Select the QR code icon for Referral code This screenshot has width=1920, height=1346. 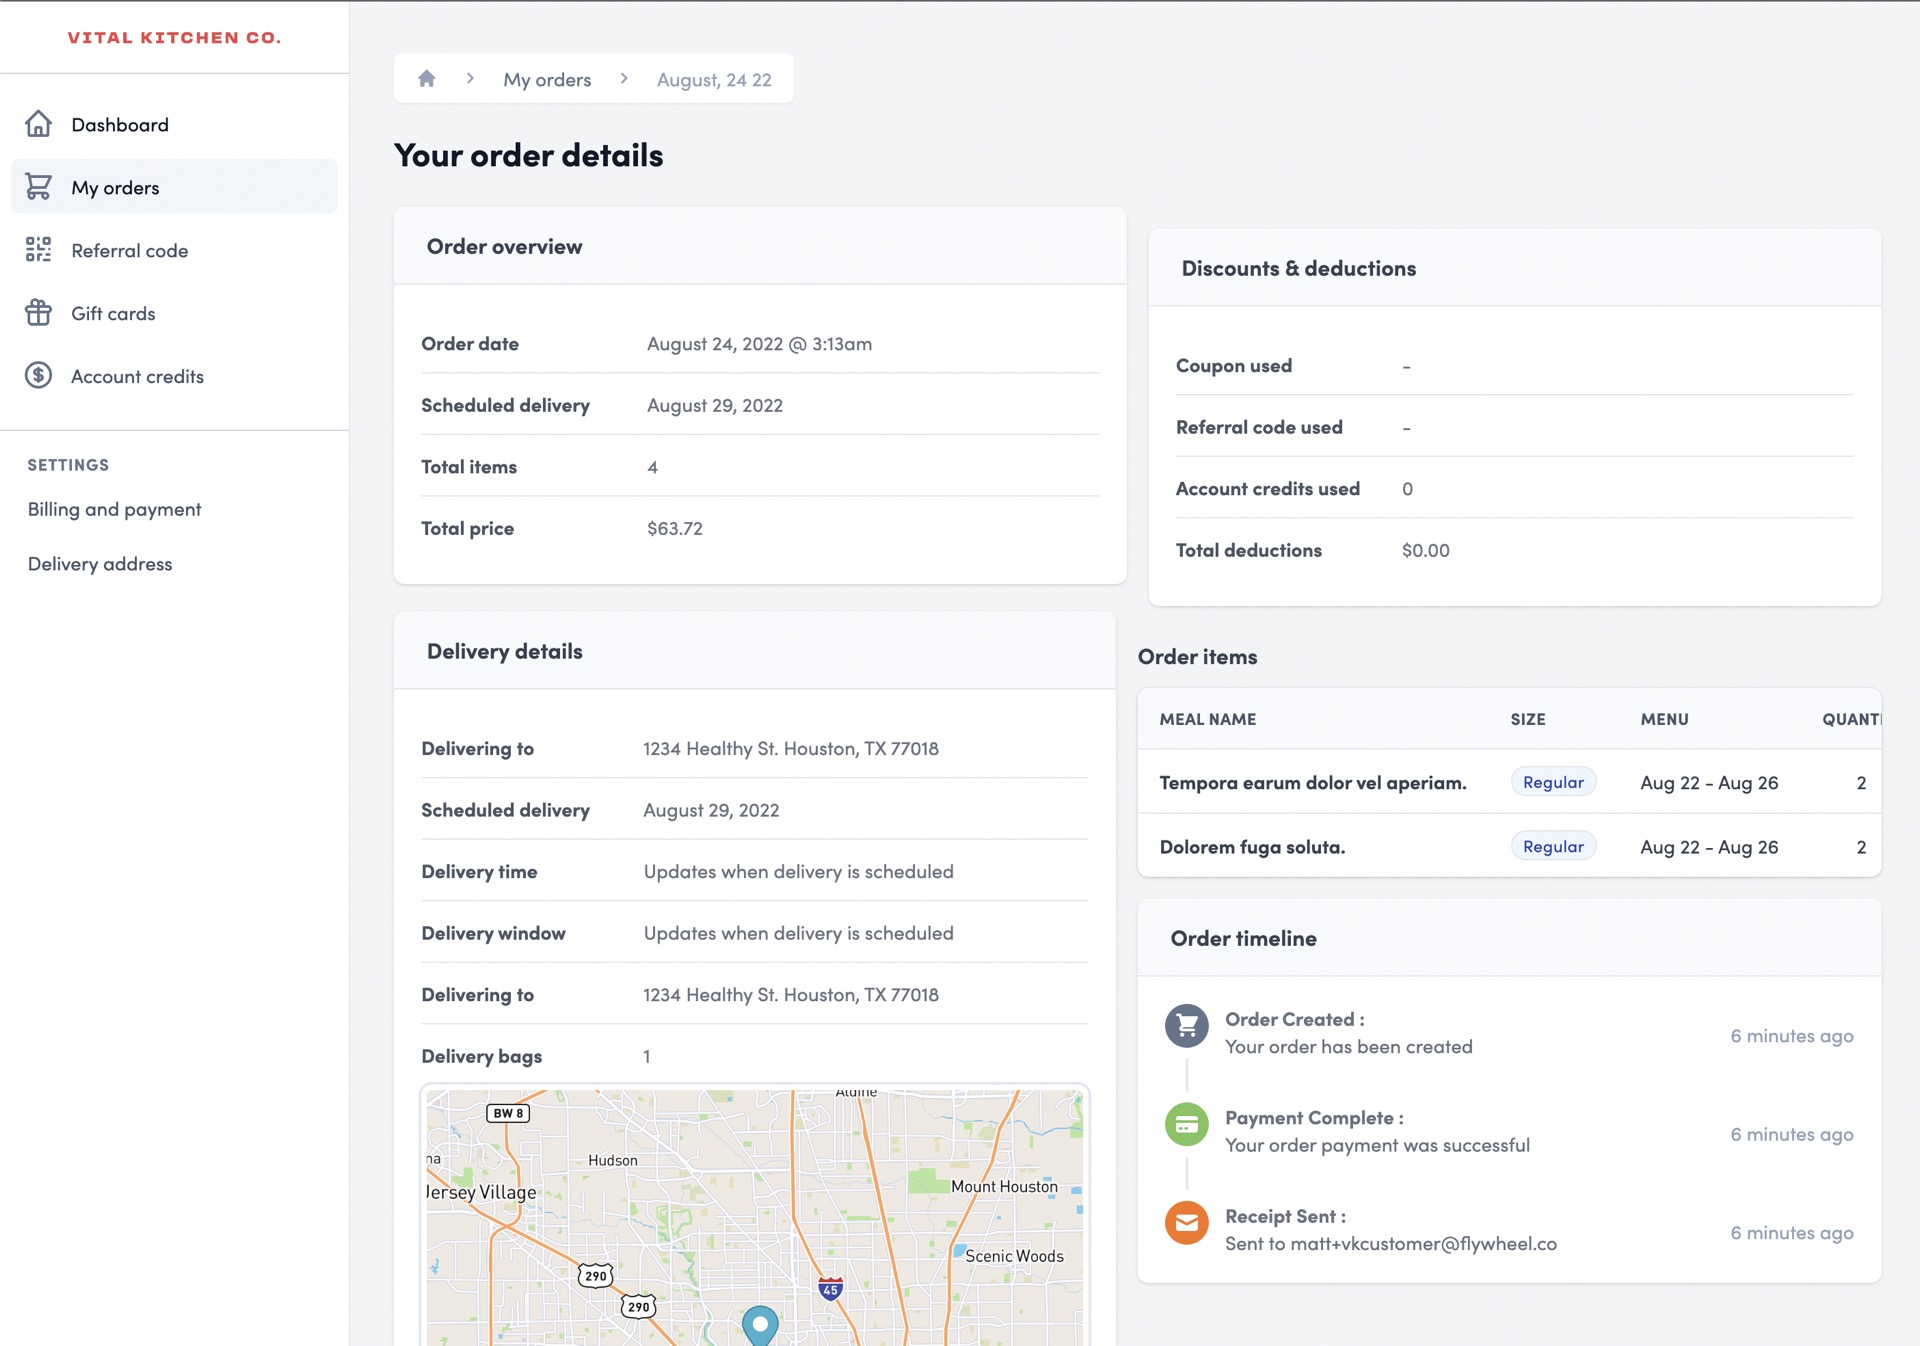pos(38,250)
